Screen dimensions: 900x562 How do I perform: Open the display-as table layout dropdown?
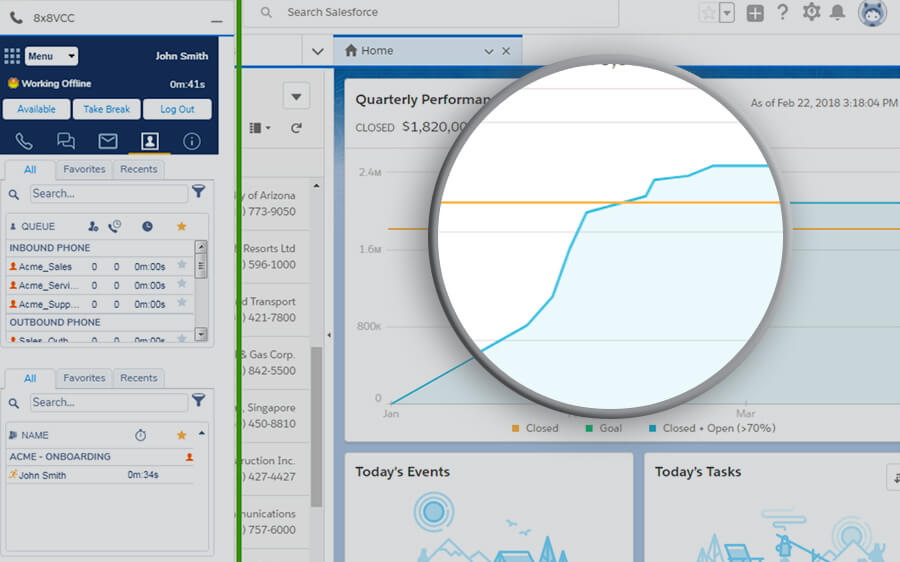tap(260, 128)
